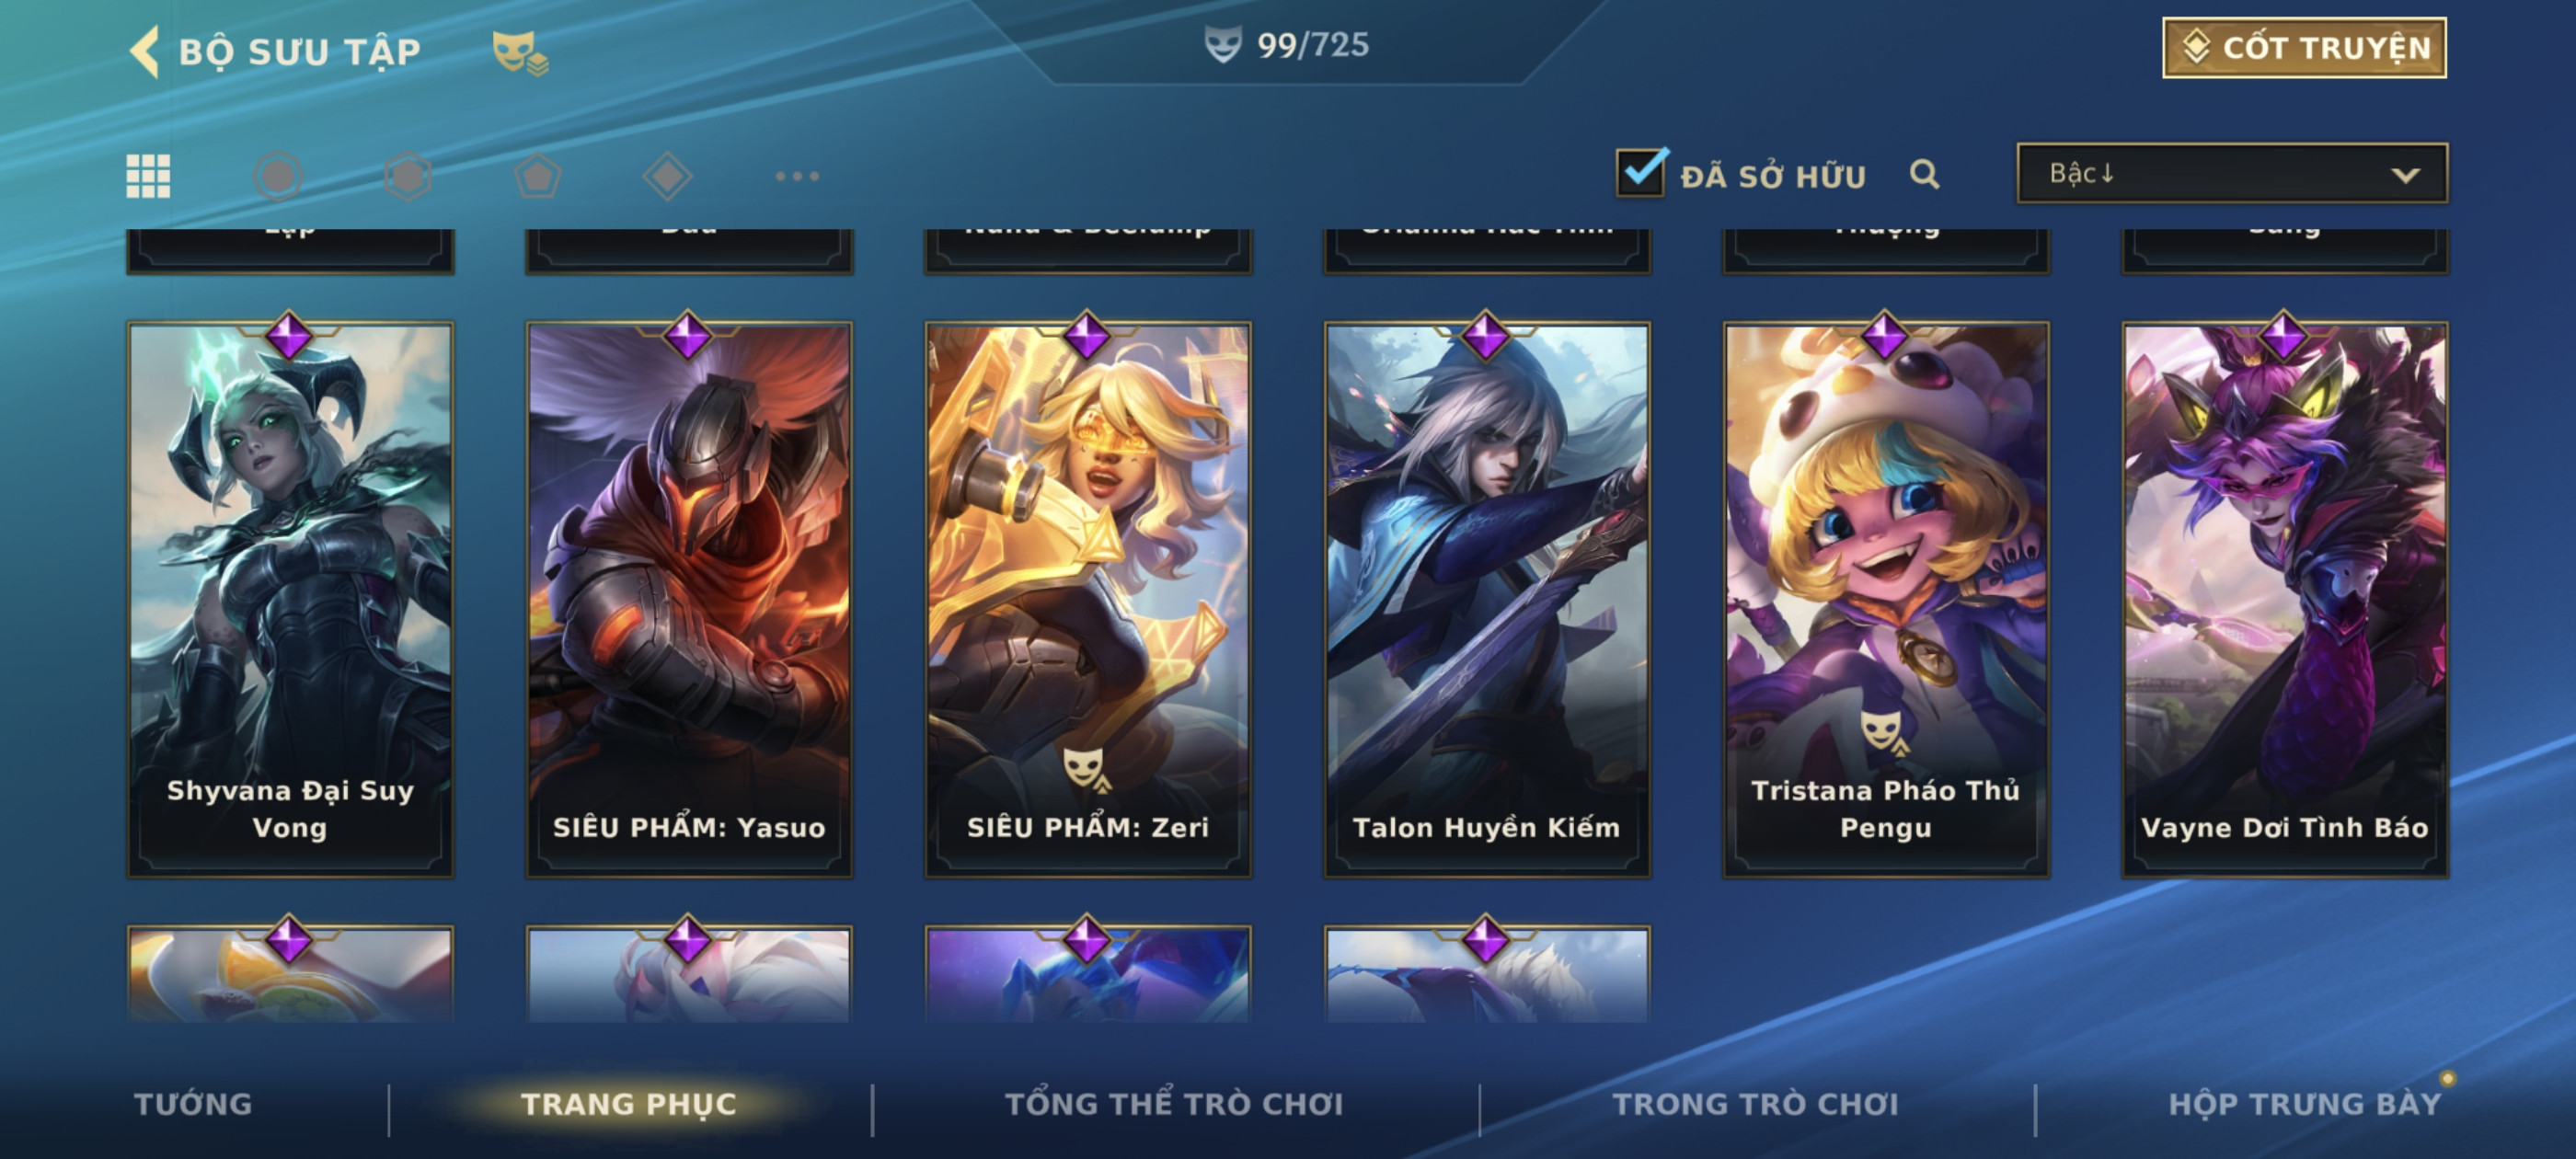
Task: Show more filters via three dots
Action: click(797, 176)
